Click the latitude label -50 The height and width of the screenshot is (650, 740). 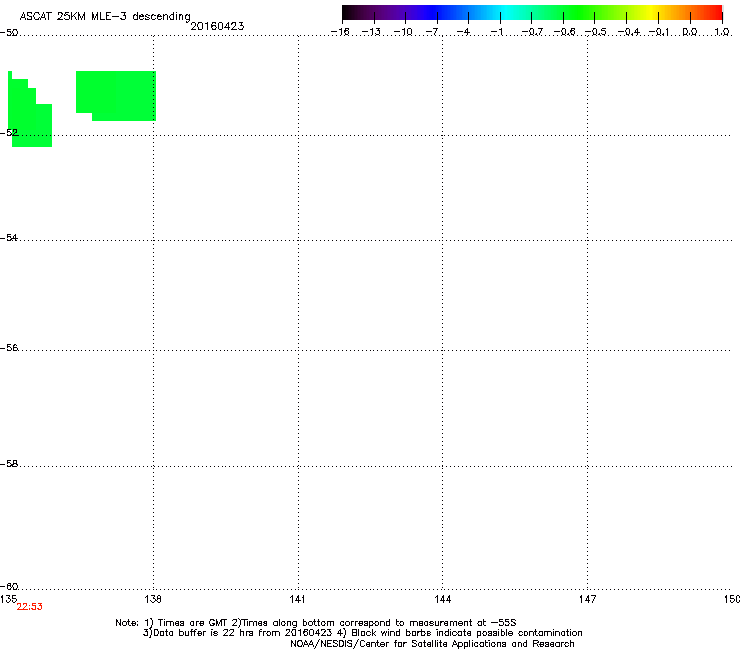pos(9,33)
